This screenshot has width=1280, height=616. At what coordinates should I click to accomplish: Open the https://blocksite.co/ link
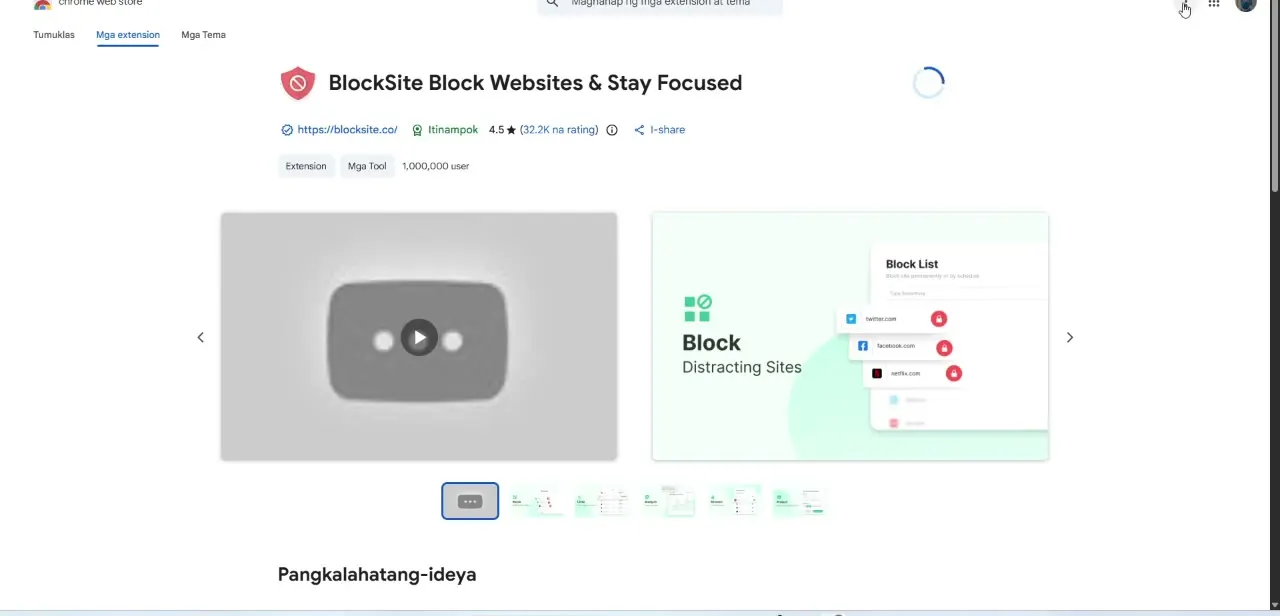[347, 130]
